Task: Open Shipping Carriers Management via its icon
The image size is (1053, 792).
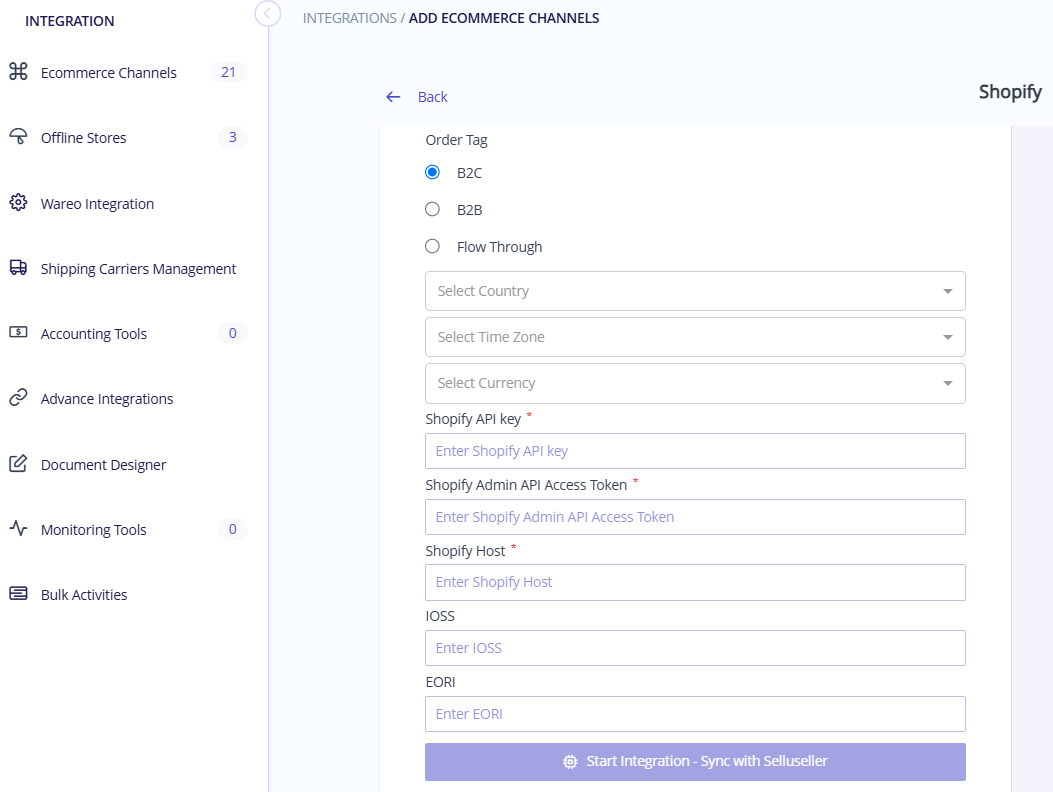Action: 17,268
